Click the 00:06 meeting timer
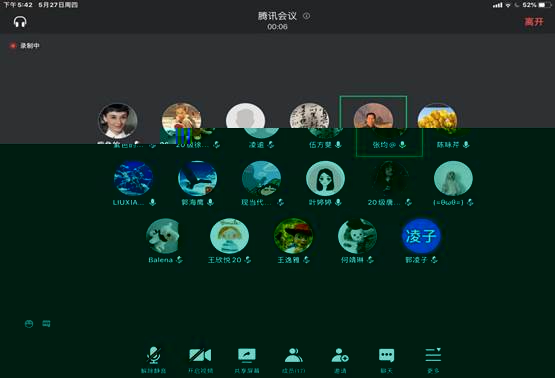Viewport: 555px width, 378px height. click(x=277, y=27)
